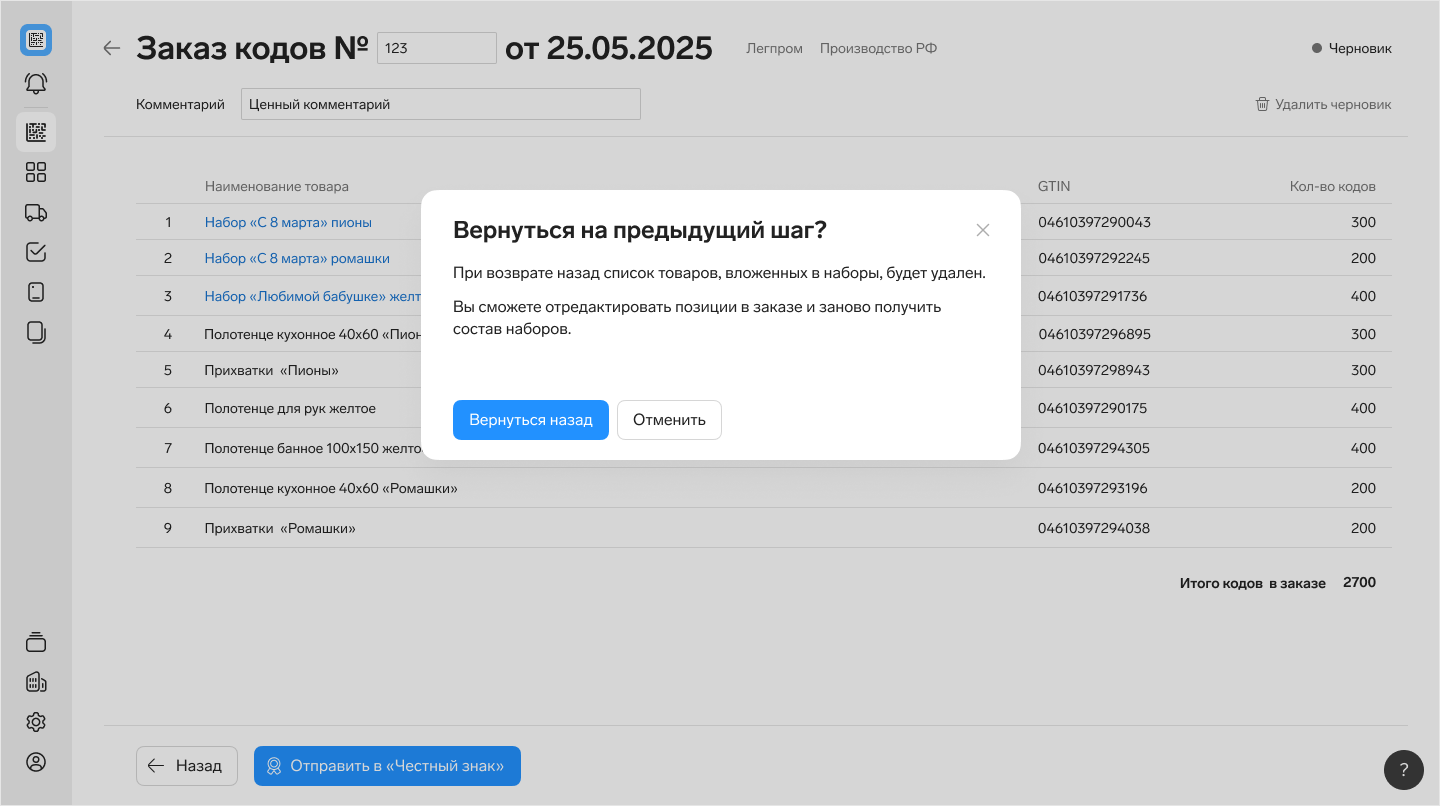The image size is (1440, 806).
Task: Click "Отправить в «Честный знак»" button
Action: click(387, 766)
